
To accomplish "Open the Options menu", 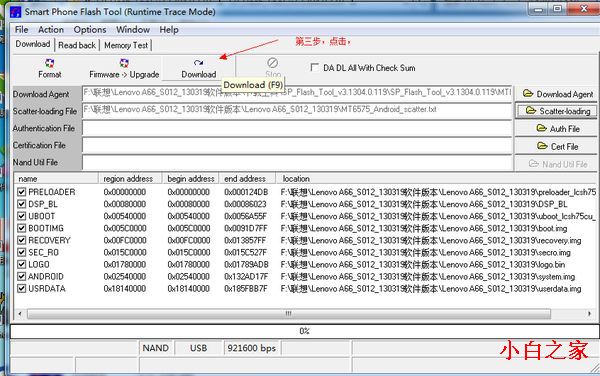I will click(x=90, y=29).
